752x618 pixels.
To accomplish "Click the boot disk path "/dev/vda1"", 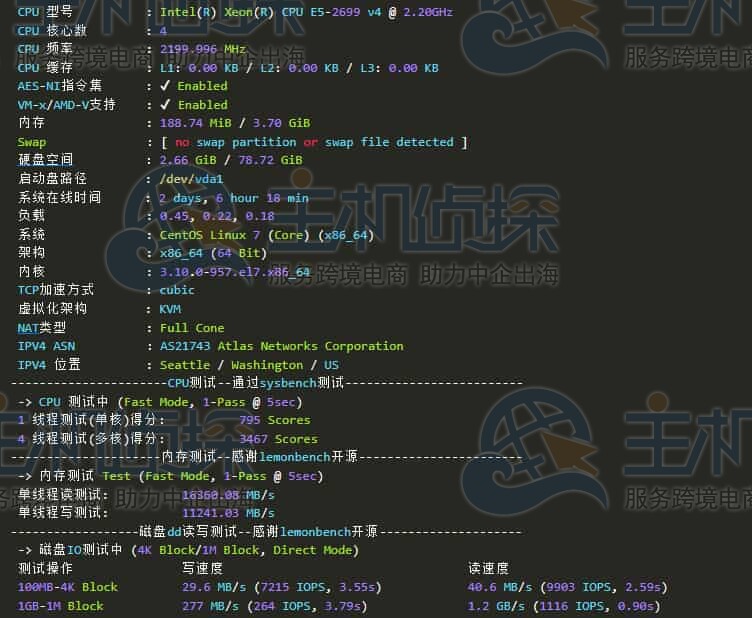I will pyautogui.click(x=191, y=179).
